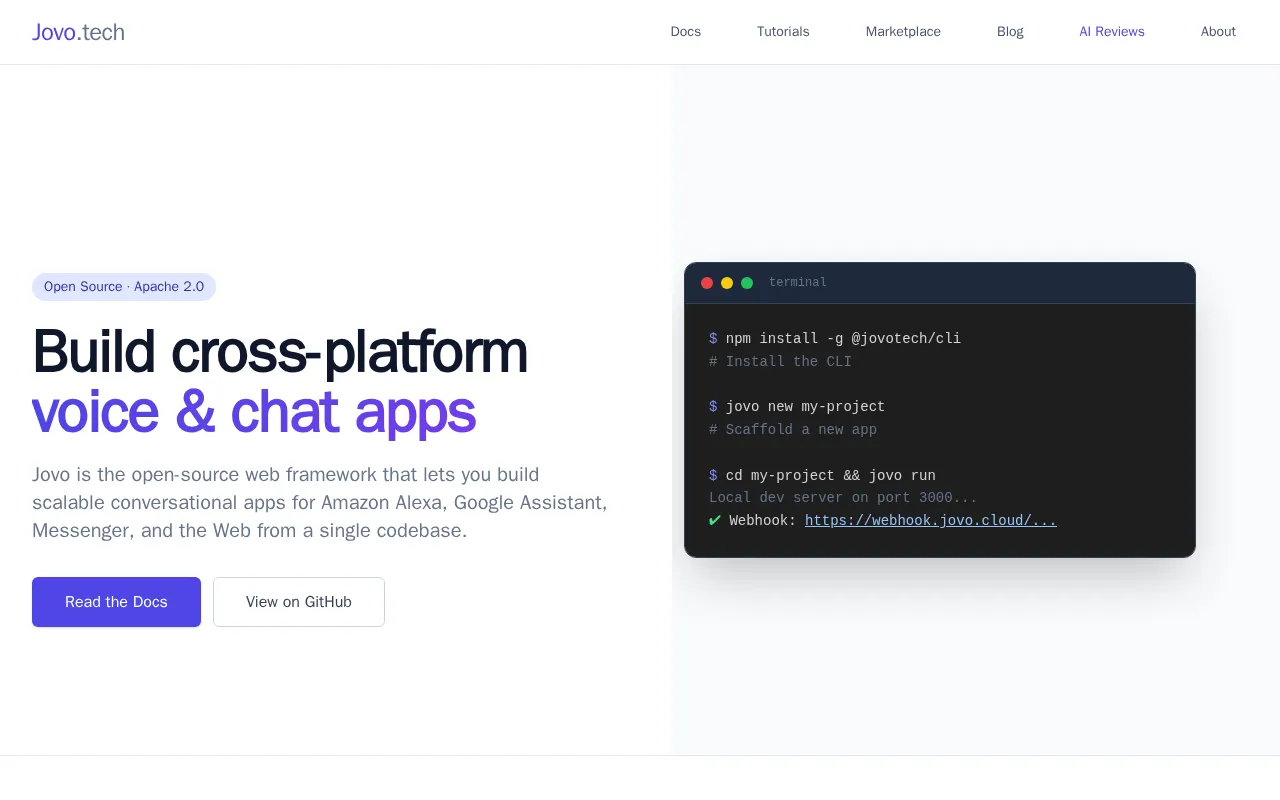Click the '# Scaffold a new app' comment
Image resolution: width=1280 pixels, height=800 pixels.
point(793,430)
